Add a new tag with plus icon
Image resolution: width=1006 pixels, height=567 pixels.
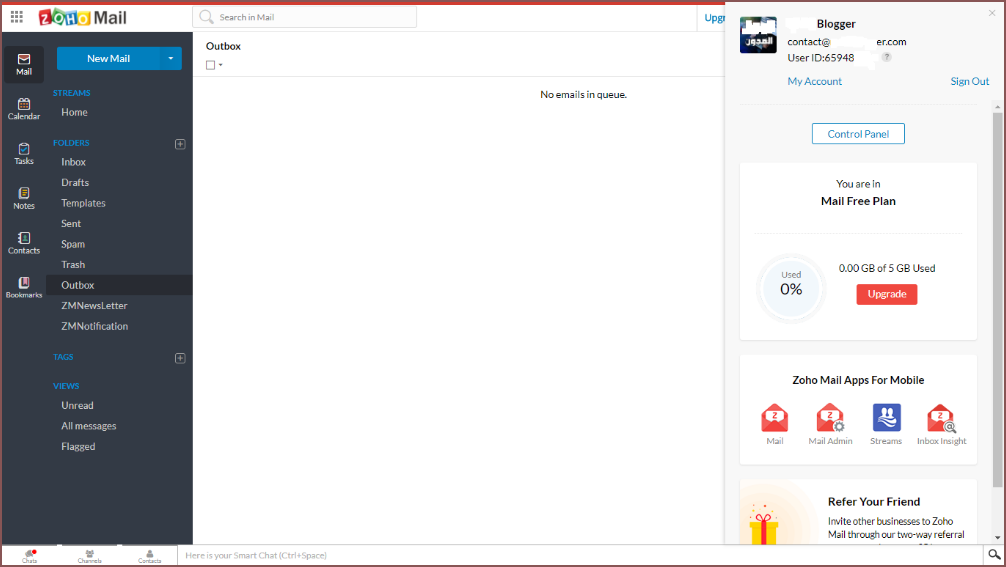coord(180,358)
